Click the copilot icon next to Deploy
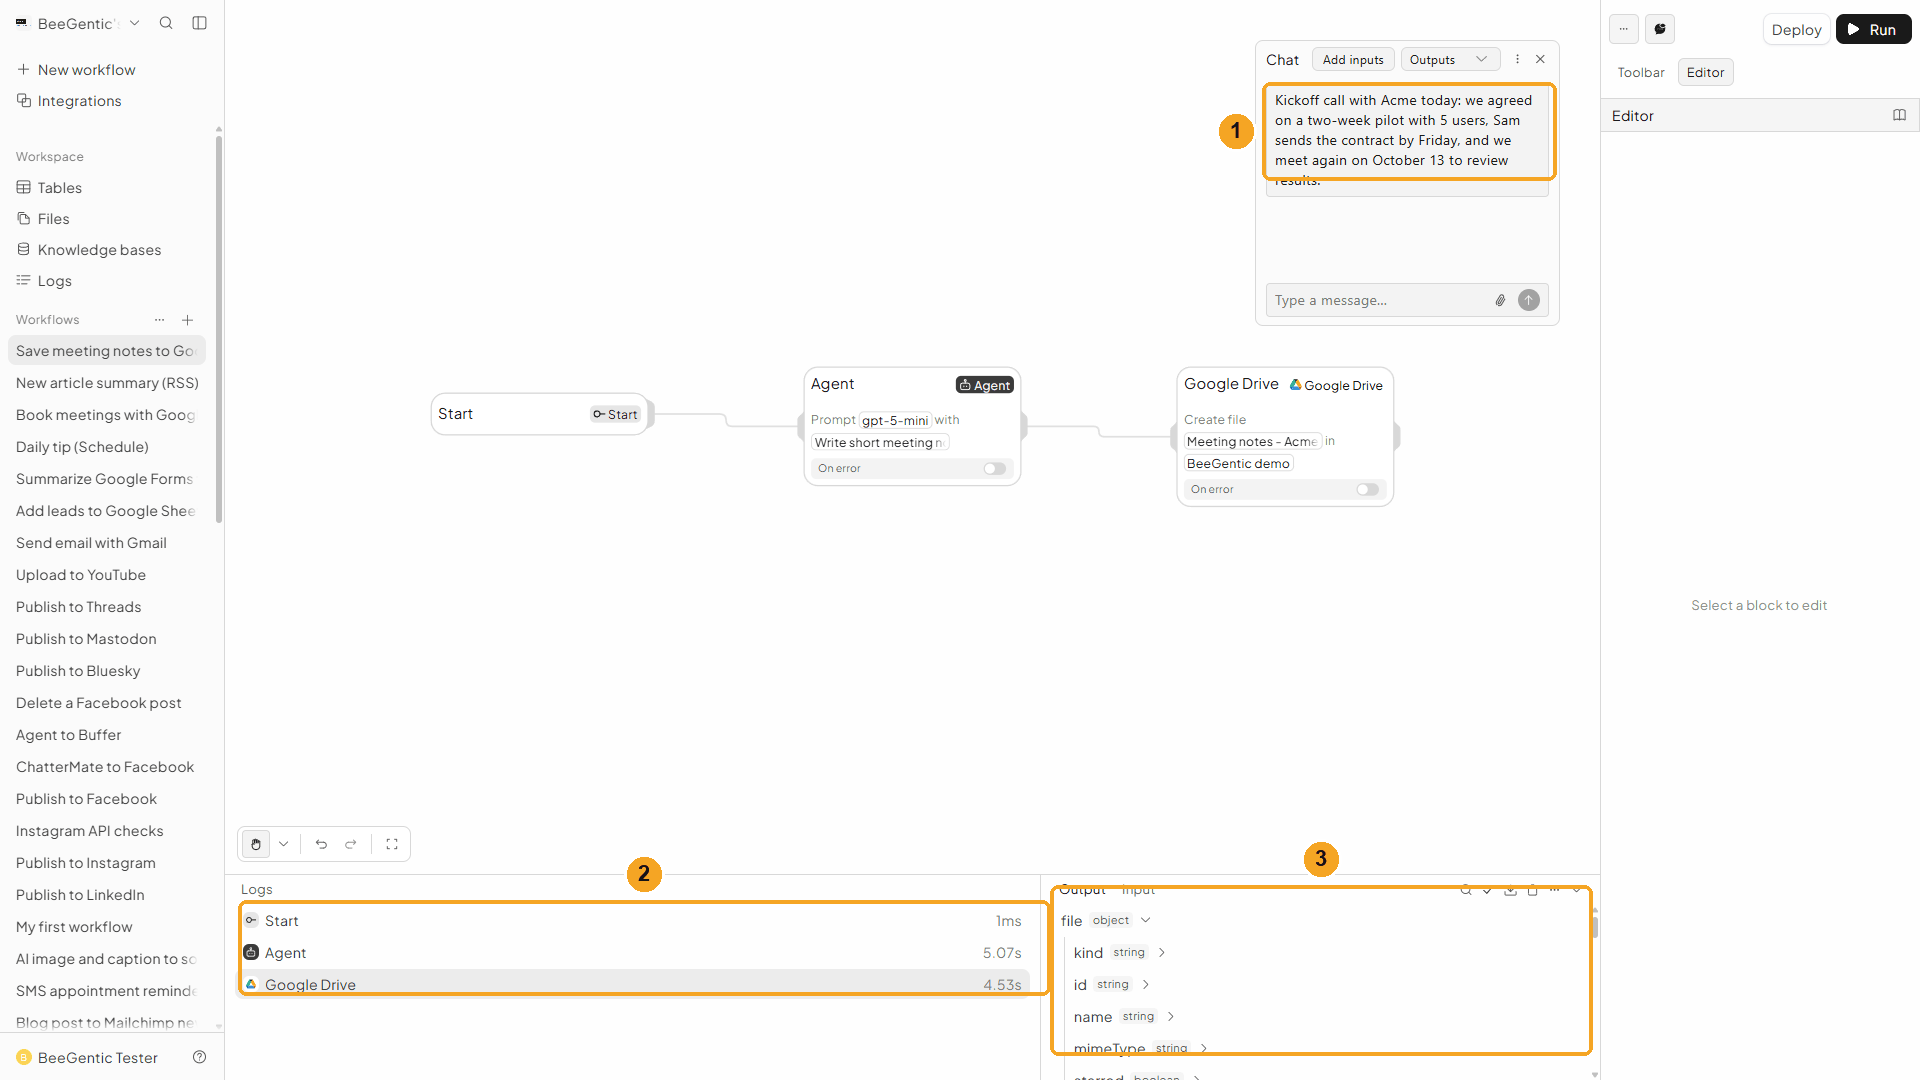The image size is (1920, 1080). tap(1660, 29)
